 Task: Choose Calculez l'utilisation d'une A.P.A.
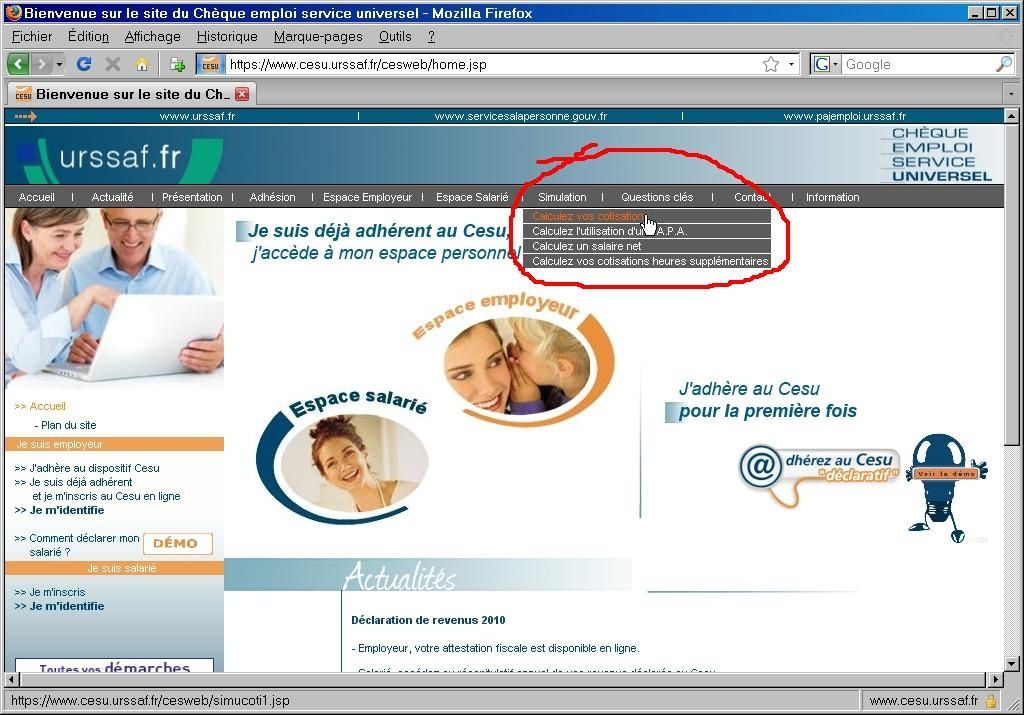[647, 231]
